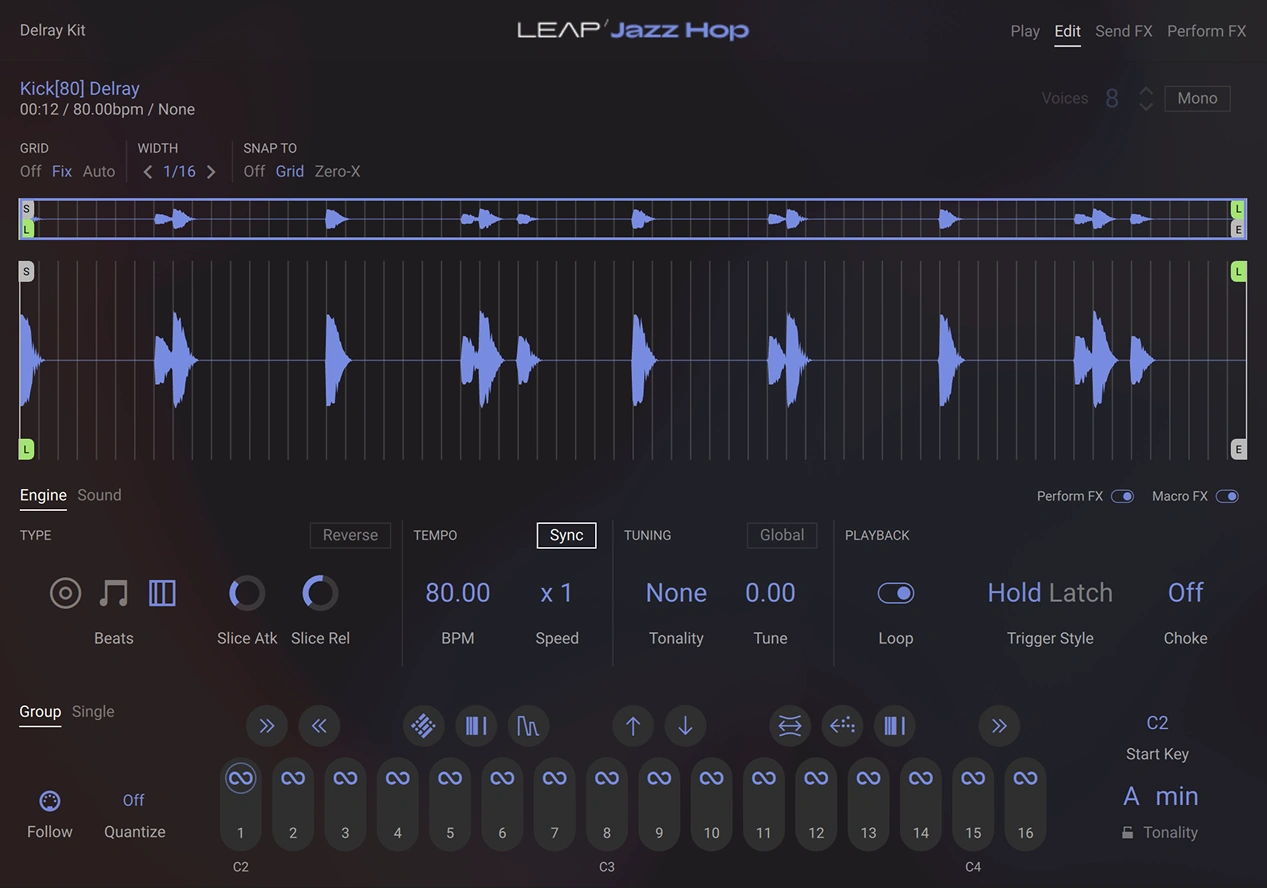Click the Voices stepper up arrow
The width and height of the screenshot is (1267, 888).
pyautogui.click(x=1145, y=91)
